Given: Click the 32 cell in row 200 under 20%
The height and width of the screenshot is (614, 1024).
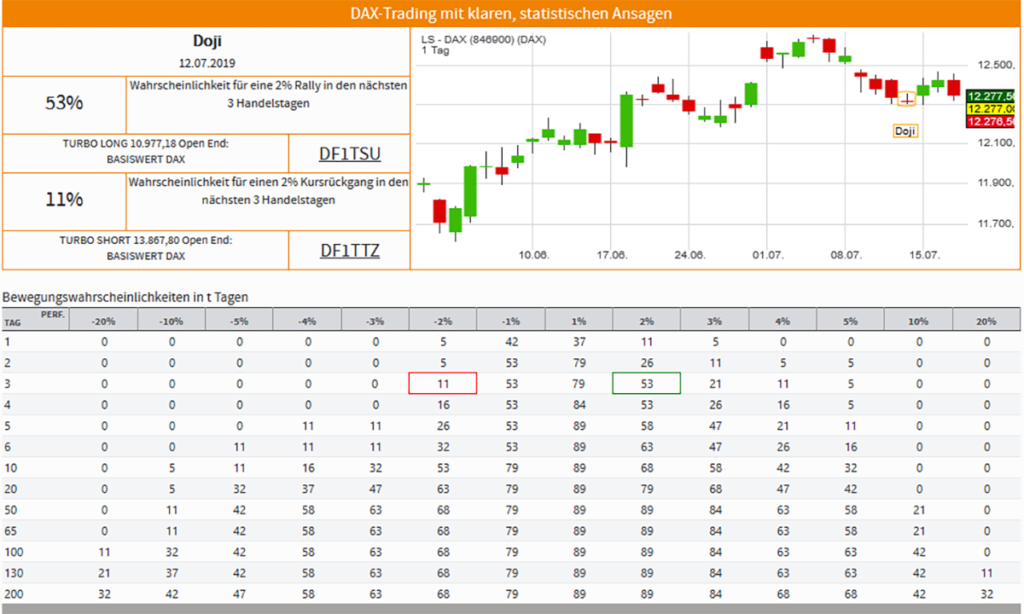Looking at the screenshot, I should click(x=986, y=594).
